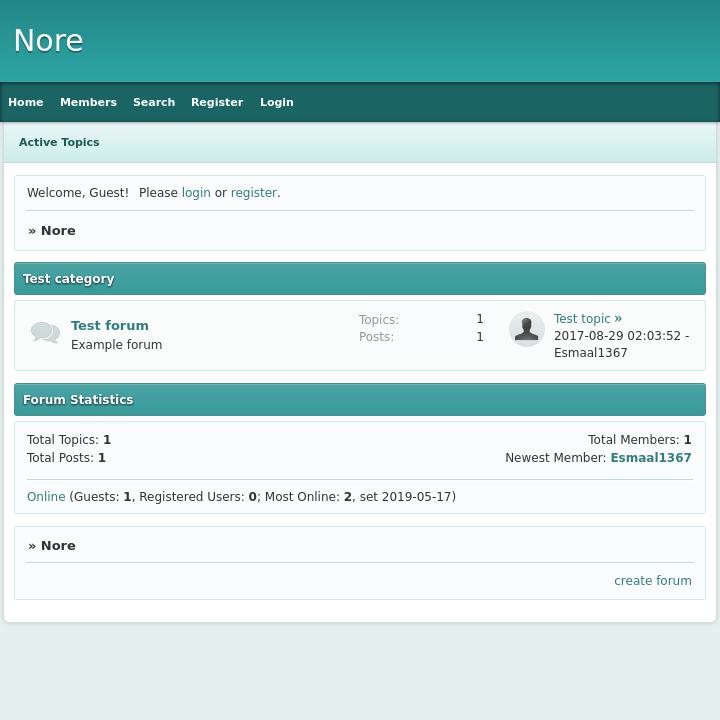Open Search in the navigation bar
720x720 pixels.
[x=154, y=102]
